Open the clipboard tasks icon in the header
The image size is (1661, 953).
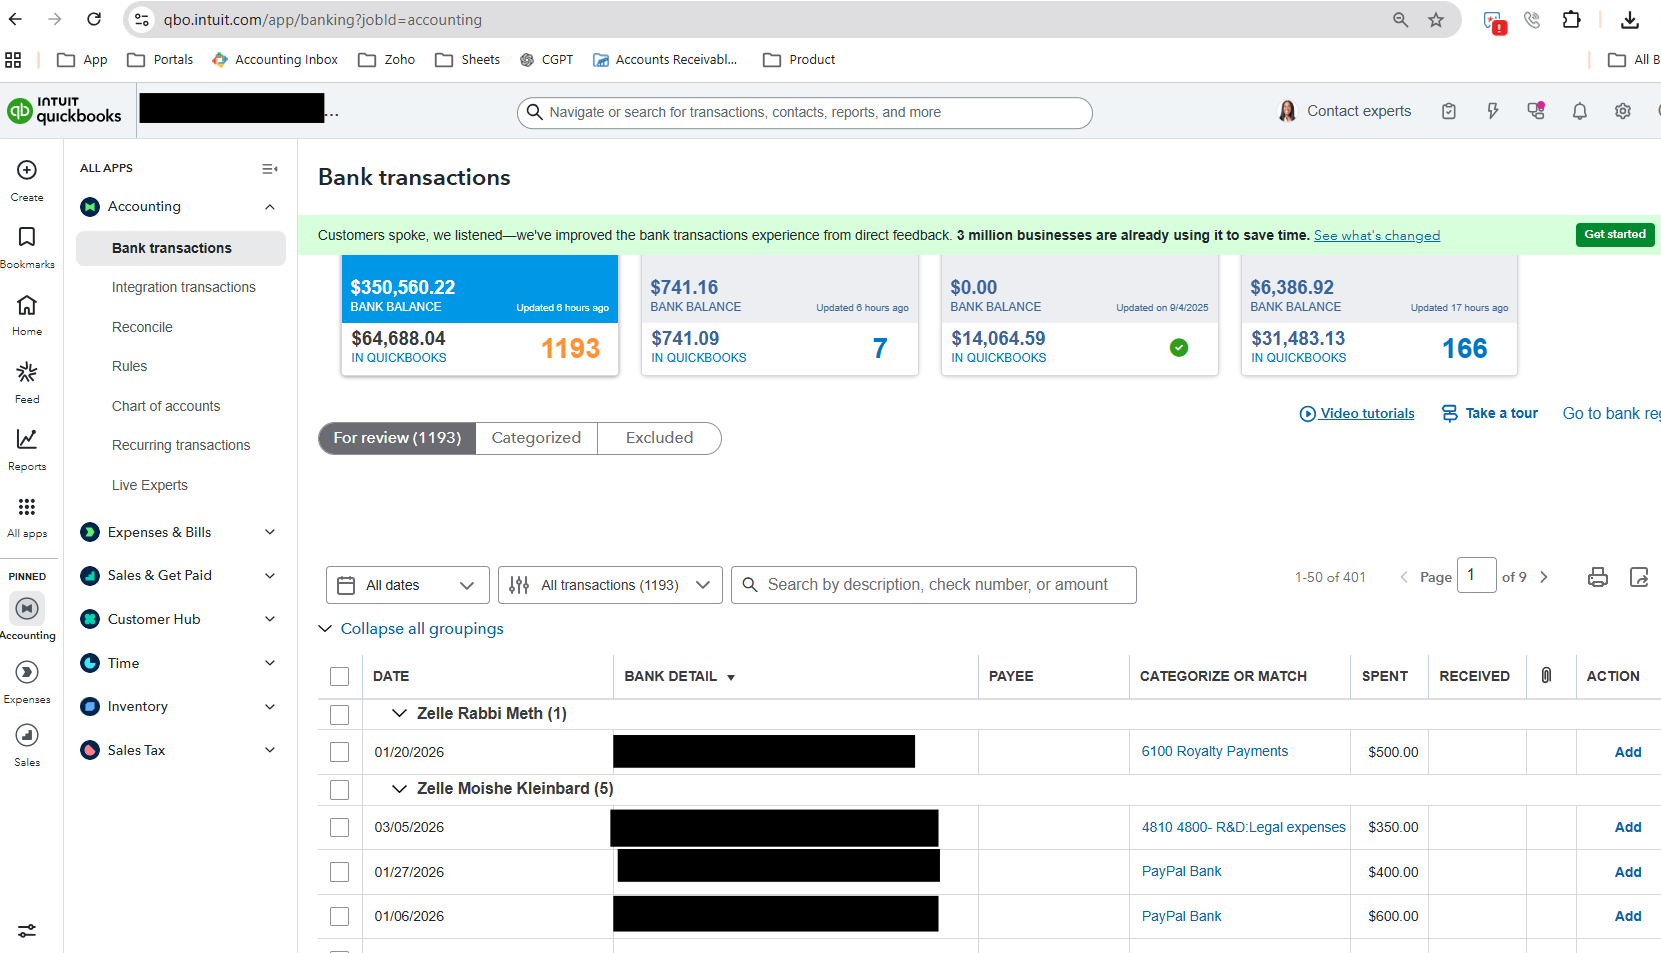click(x=1449, y=111)
